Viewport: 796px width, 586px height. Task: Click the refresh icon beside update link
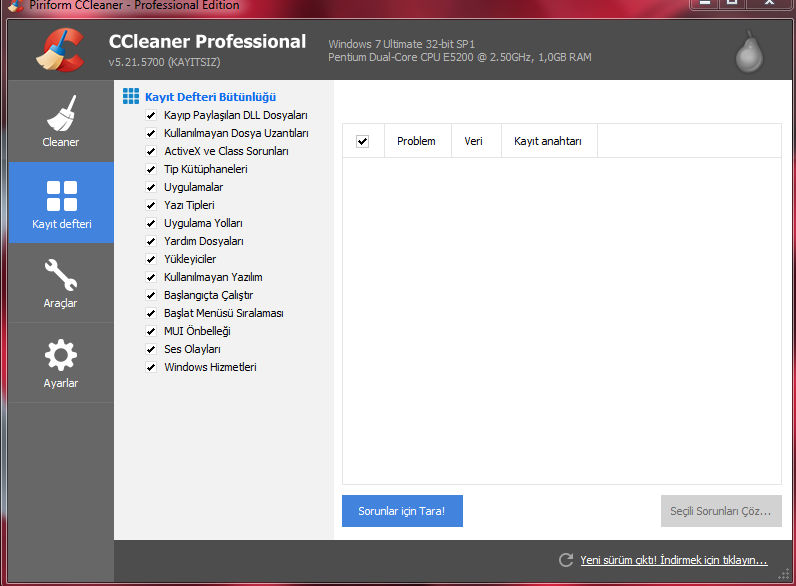(566, 560)
